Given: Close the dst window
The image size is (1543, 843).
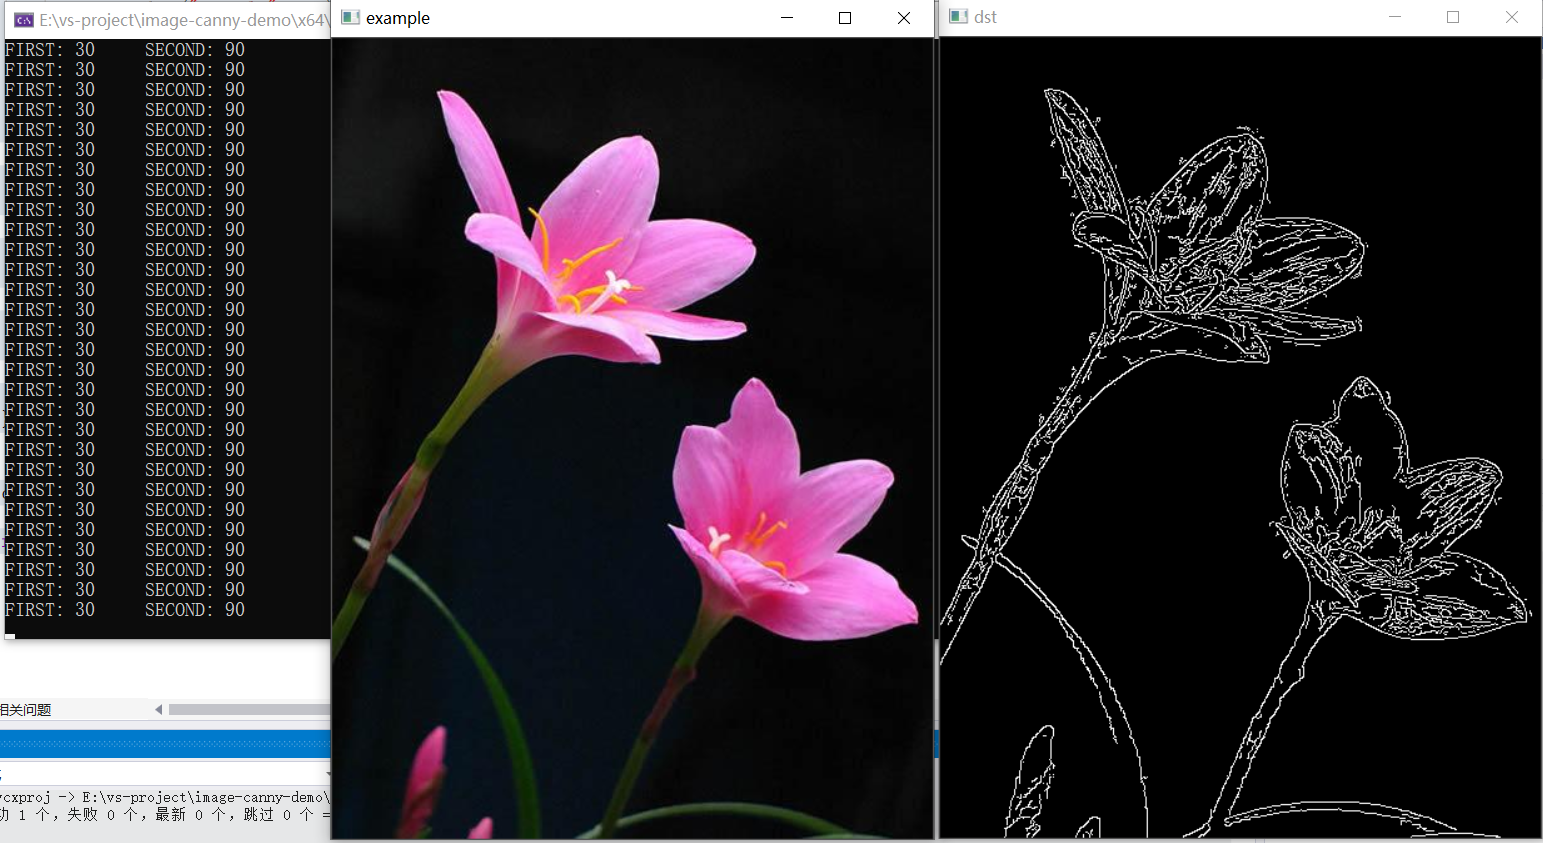Looking at the screenshot, I should (1512, 17).
